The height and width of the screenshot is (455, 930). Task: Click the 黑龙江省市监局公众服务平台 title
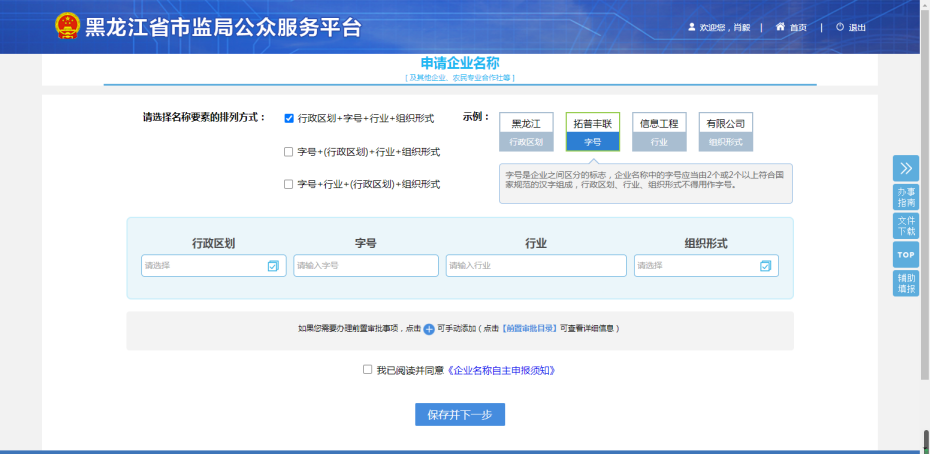[x=223, y=27]
